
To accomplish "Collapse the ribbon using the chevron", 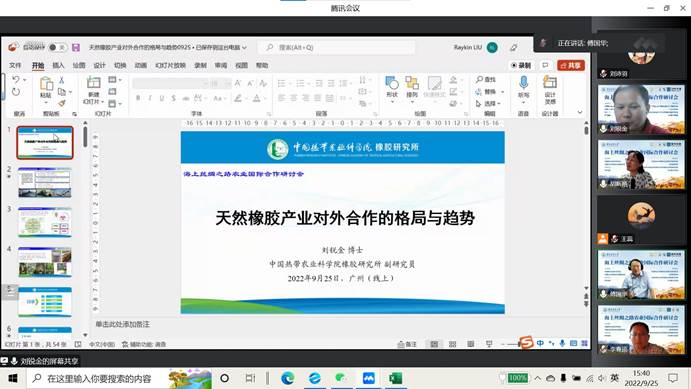I will click(580, 113).
